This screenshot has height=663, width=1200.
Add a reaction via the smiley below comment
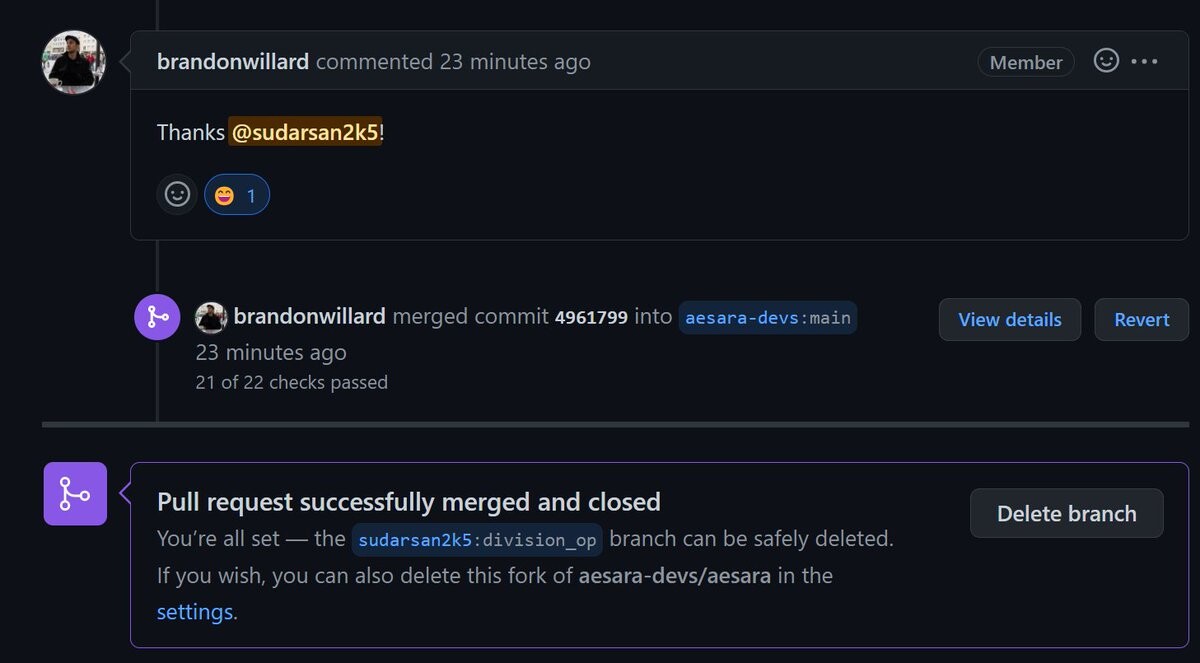tap(177, 194)
